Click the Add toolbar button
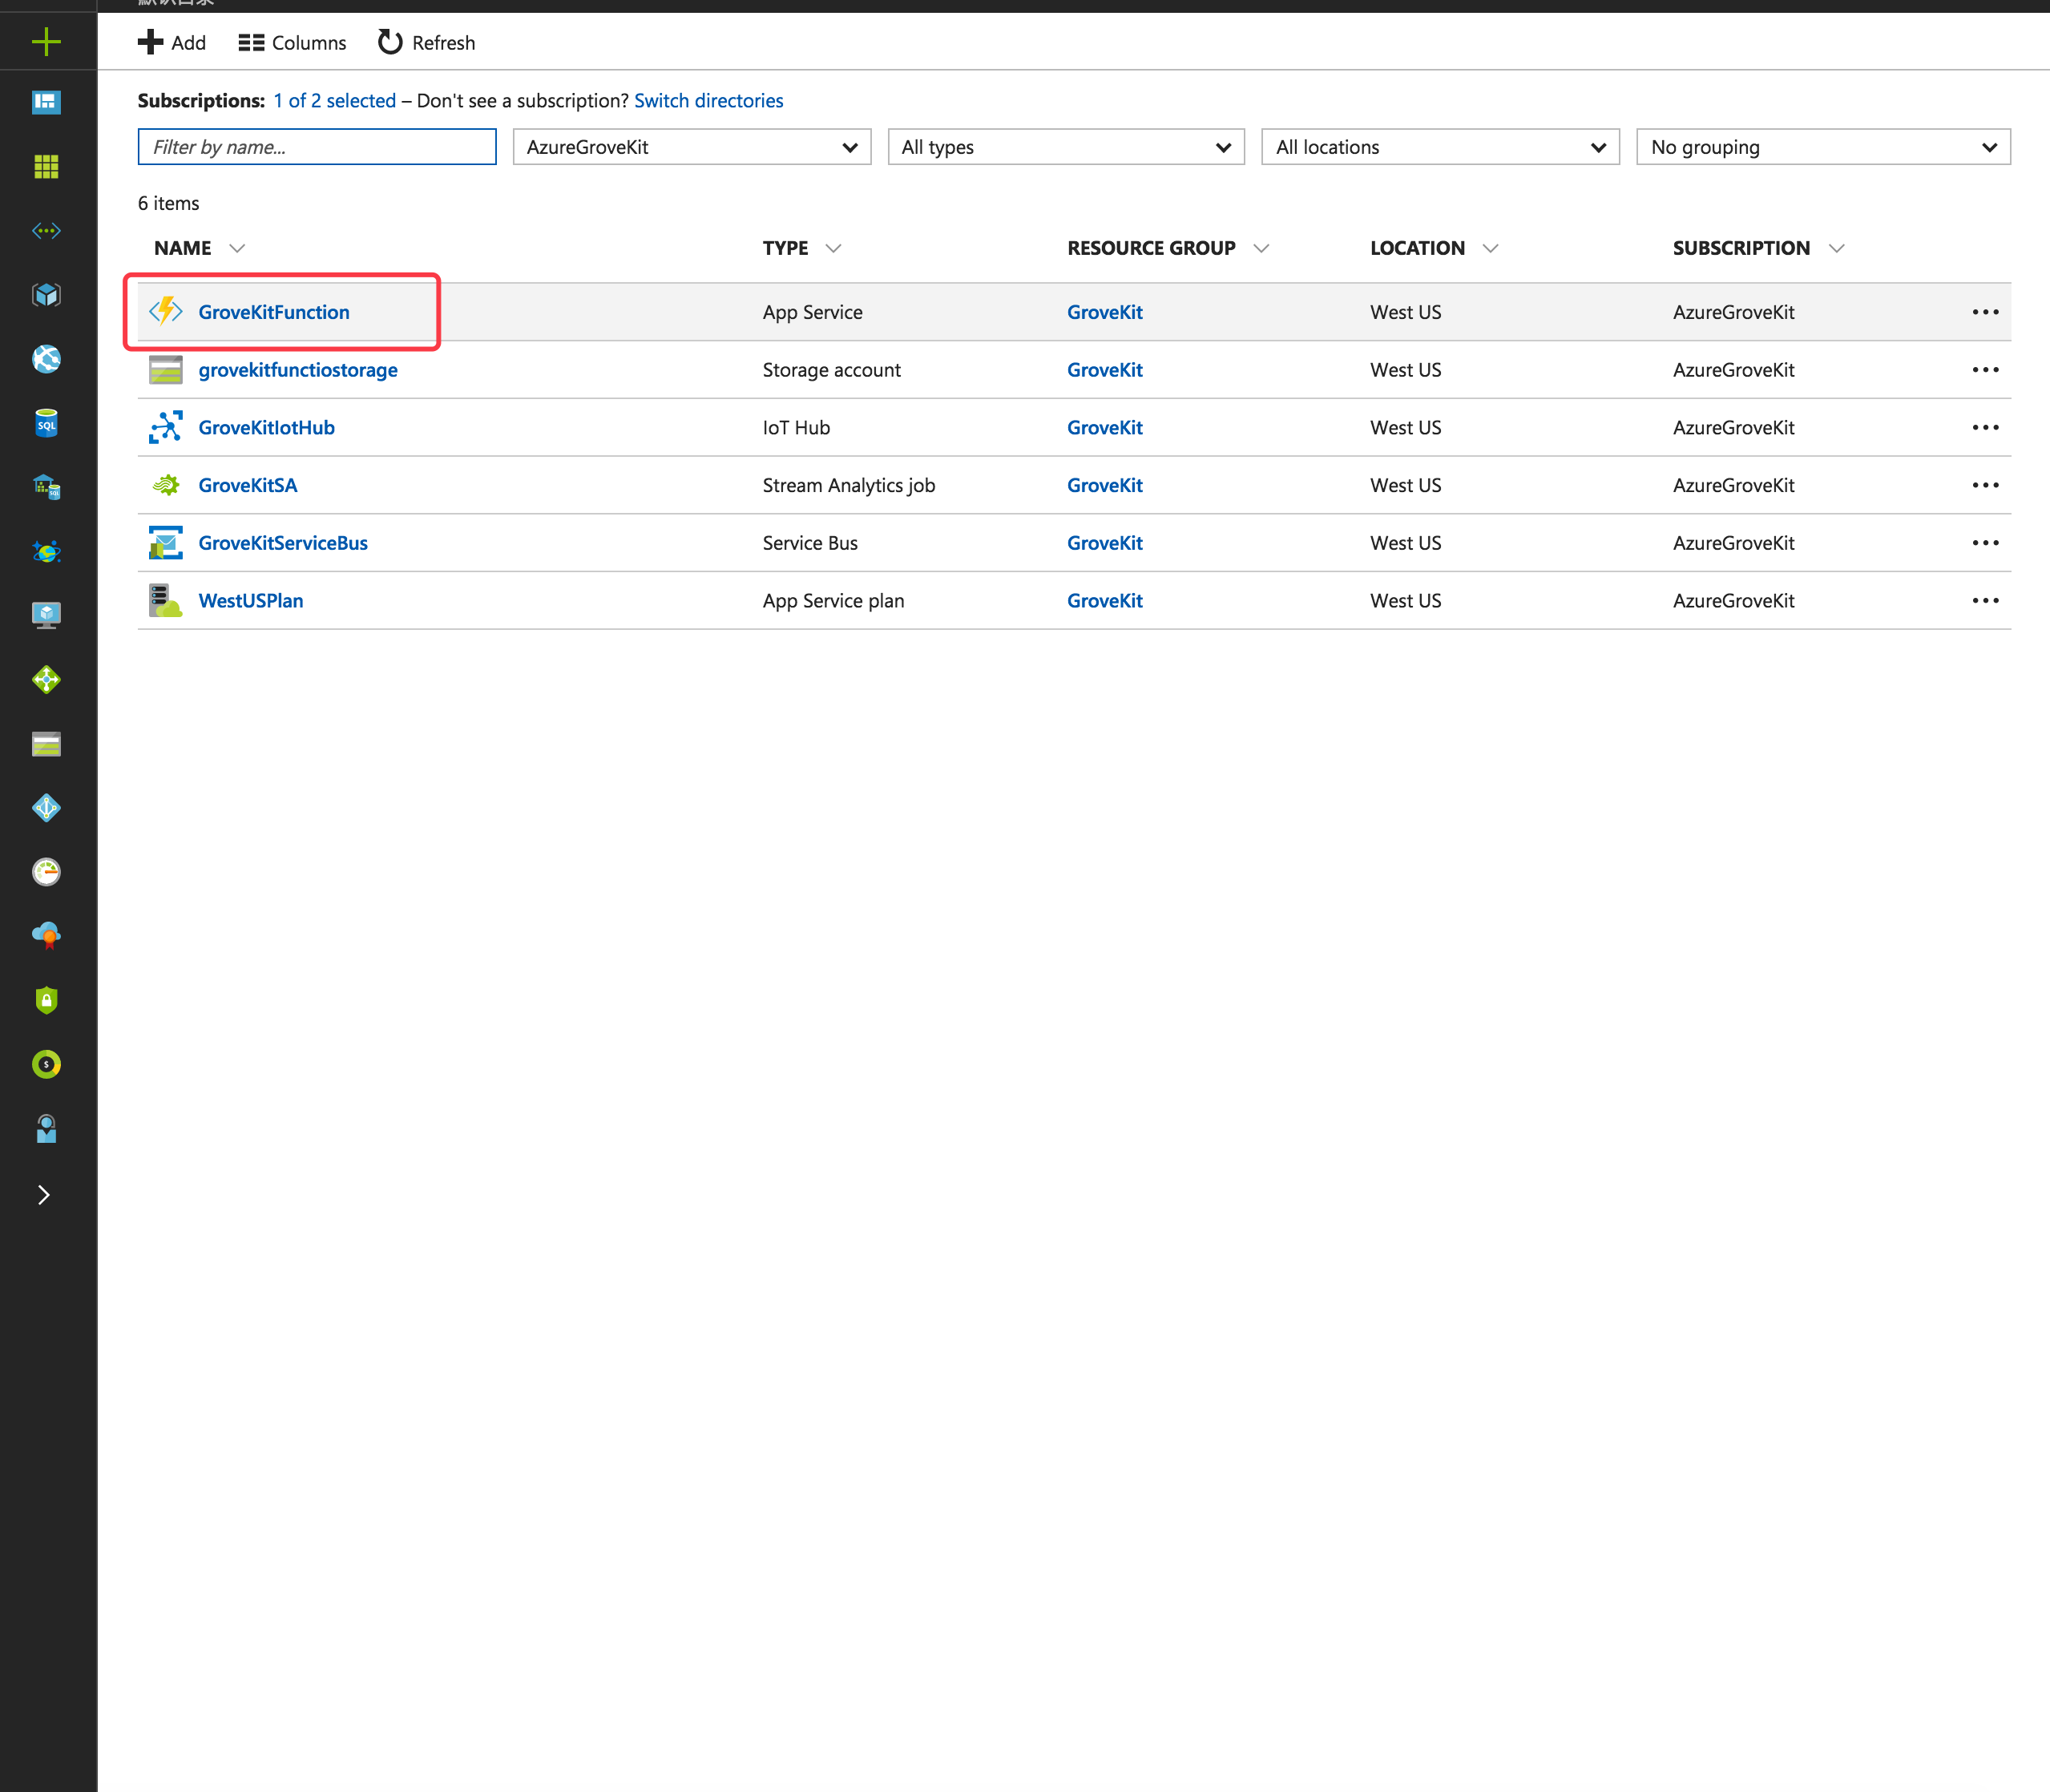Image resolution: width=2050 pixels, height=1792 pixels. click(x=172, y=43)
